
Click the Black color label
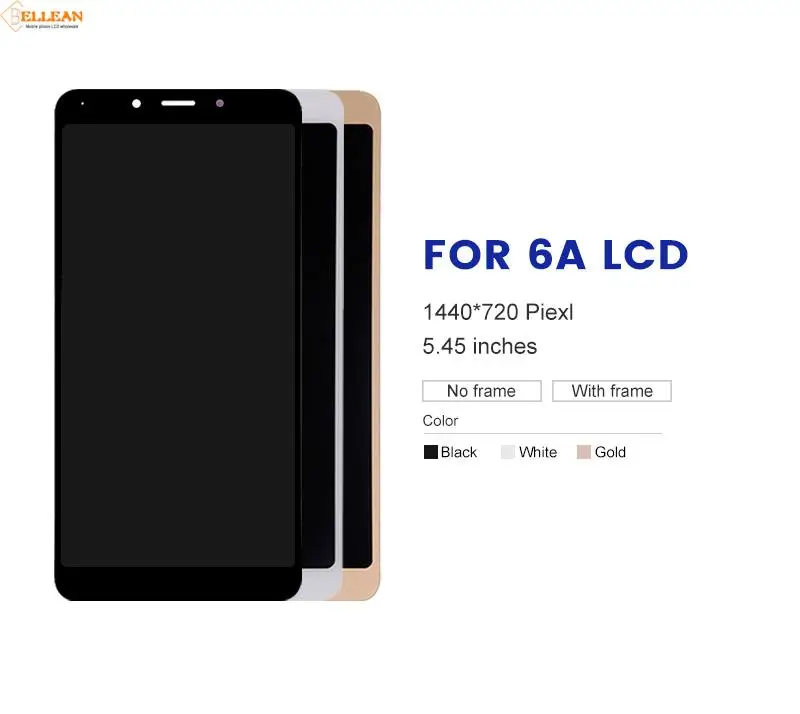pyautogui.click(x=459, y=452)
